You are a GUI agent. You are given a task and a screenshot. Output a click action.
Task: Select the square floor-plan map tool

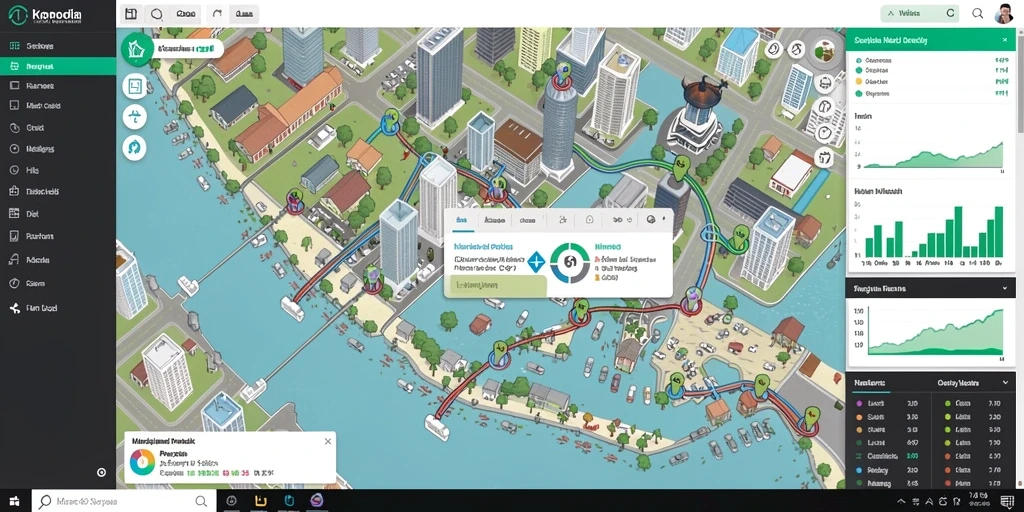click(x=135, y=86)
